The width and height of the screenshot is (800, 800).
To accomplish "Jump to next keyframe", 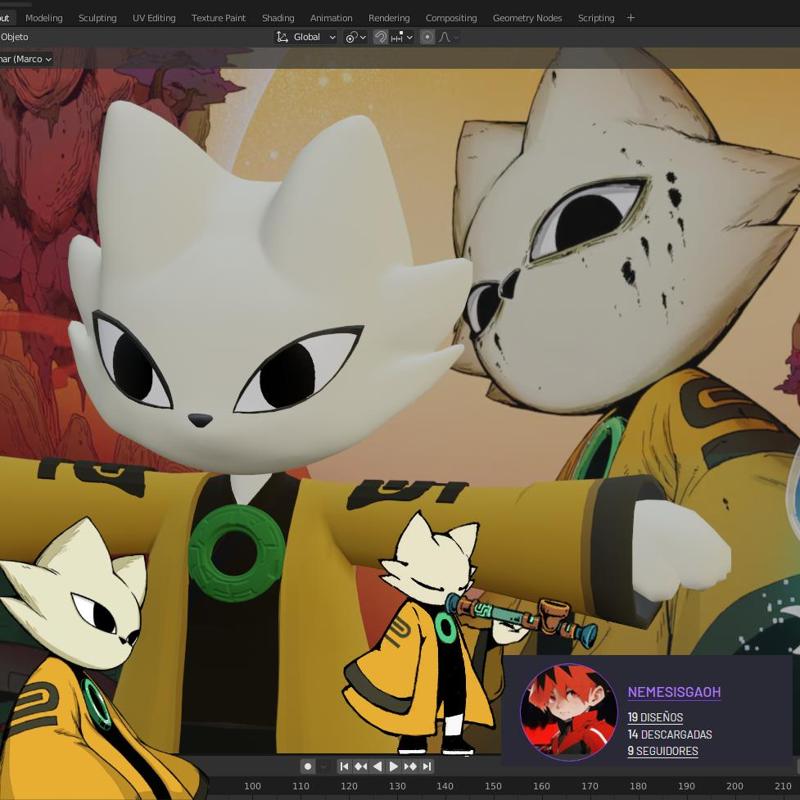I will point(410,766).
